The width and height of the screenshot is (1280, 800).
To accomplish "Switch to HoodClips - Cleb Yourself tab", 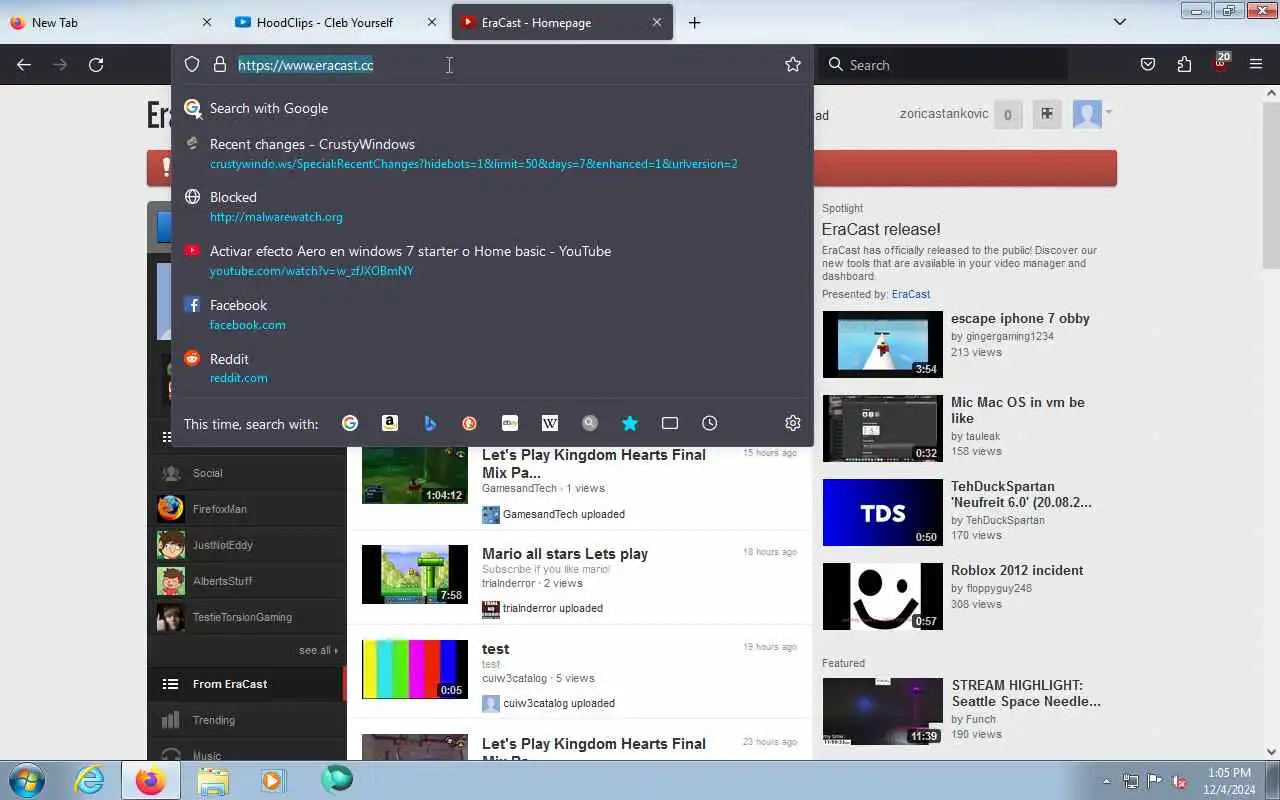I will click(x=336, y=22).
